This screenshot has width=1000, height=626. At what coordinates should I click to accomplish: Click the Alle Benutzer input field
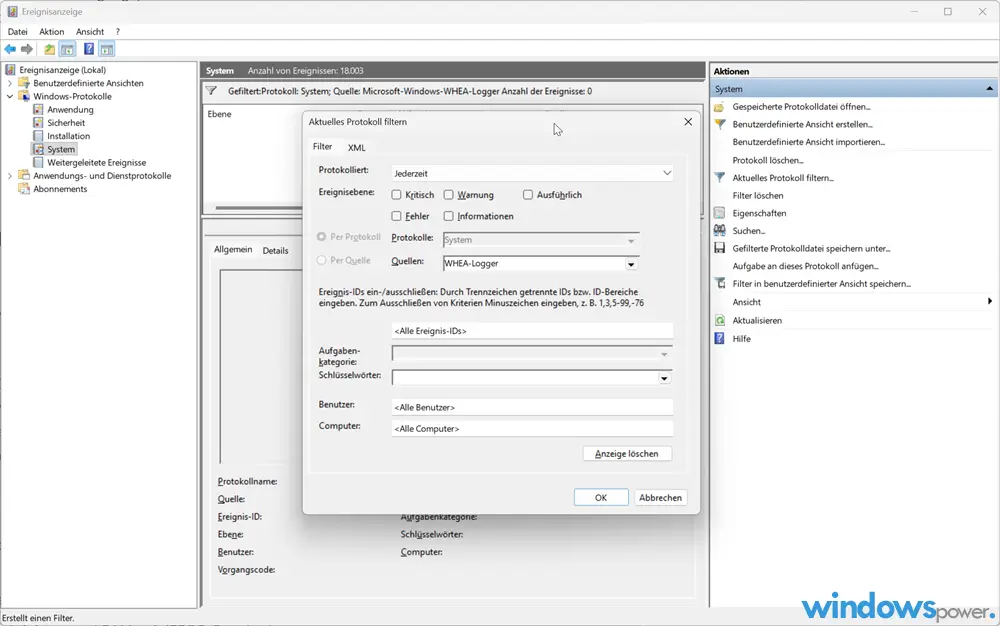[x=532, y=407]
